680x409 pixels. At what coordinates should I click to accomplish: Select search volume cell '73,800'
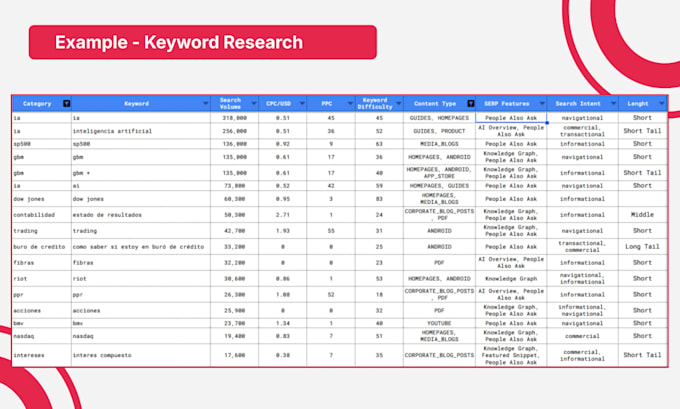[235, 186]
